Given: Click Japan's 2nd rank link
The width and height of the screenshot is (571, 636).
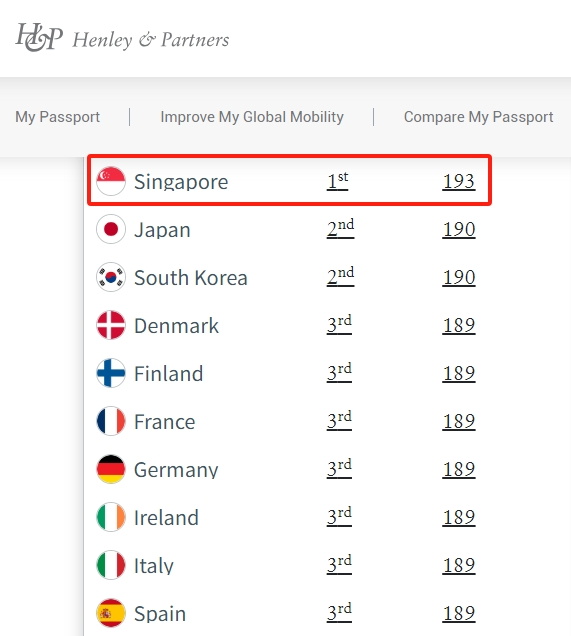Looking at the screenshot, I should pos(340,229).
